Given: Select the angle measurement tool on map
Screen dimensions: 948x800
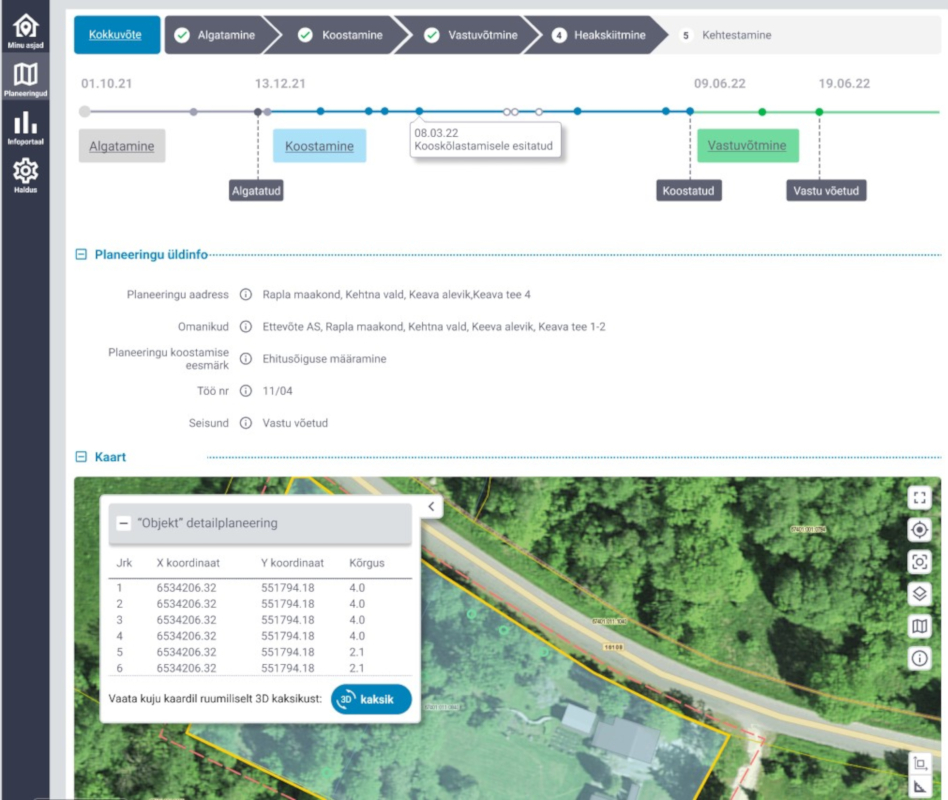Looking at the screenshot, I should (919, 785).
